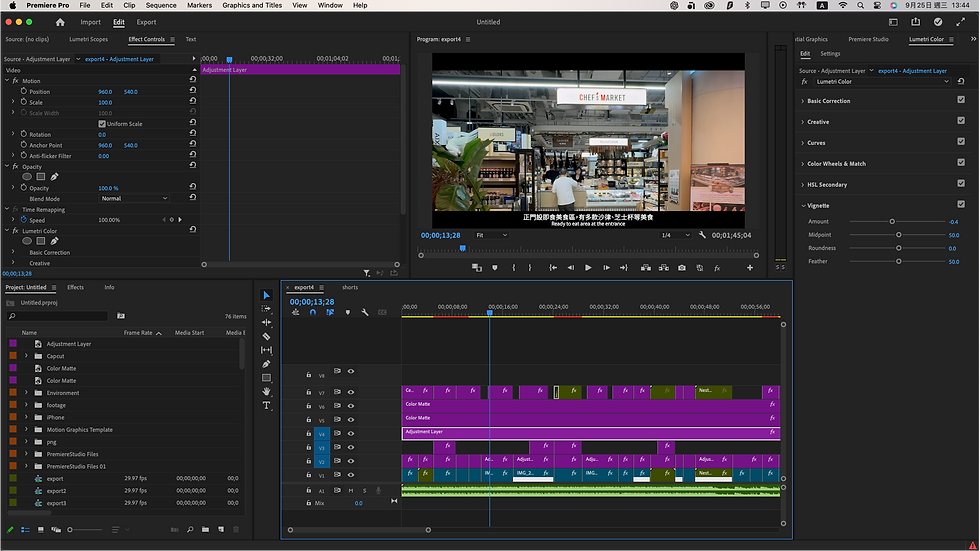Select the Pen tool in toolbar
Image resolution: width=980 pixels, height=551 pixels.
click(266, 364)
